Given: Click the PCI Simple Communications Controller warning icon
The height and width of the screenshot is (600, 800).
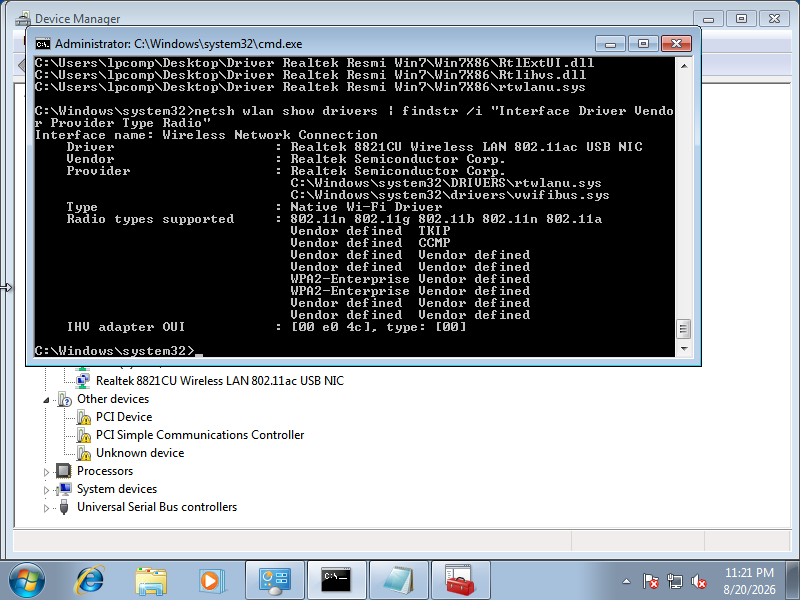Looking at the screenshot, I should (x=84, y=435).
